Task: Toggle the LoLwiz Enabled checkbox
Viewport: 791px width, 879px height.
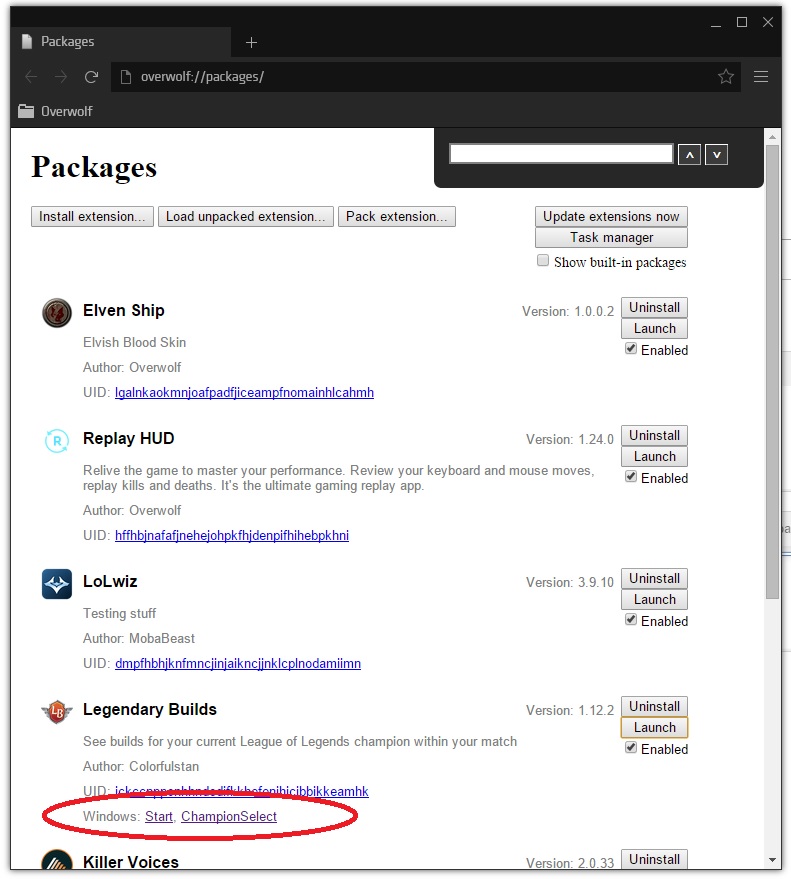Action: [x=631, y=621]
